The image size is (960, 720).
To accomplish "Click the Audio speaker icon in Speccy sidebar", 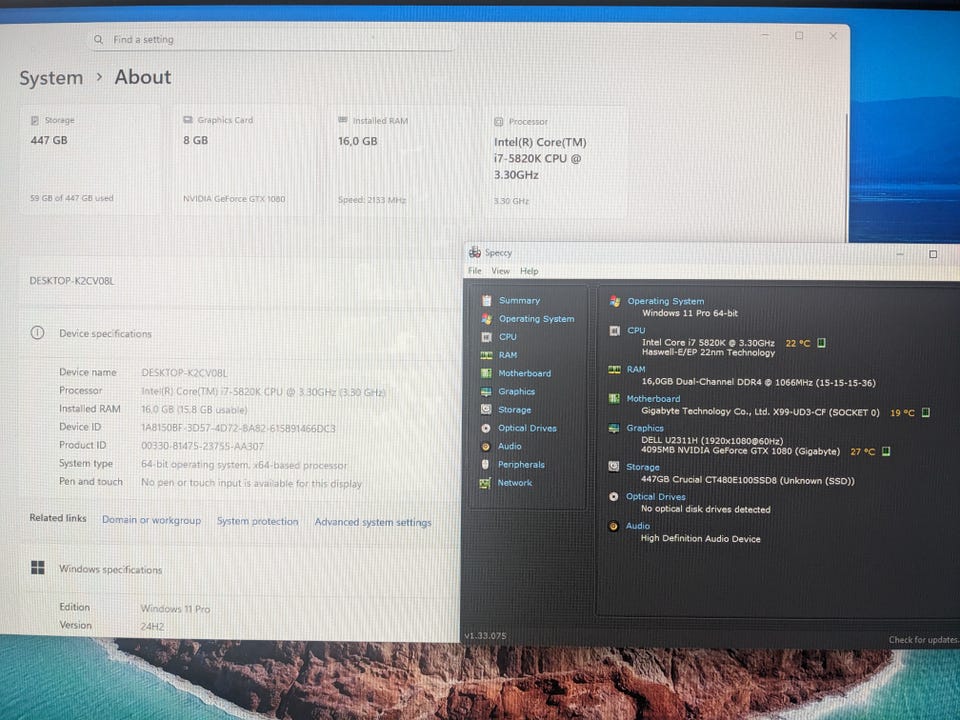I will click(486, 446).
